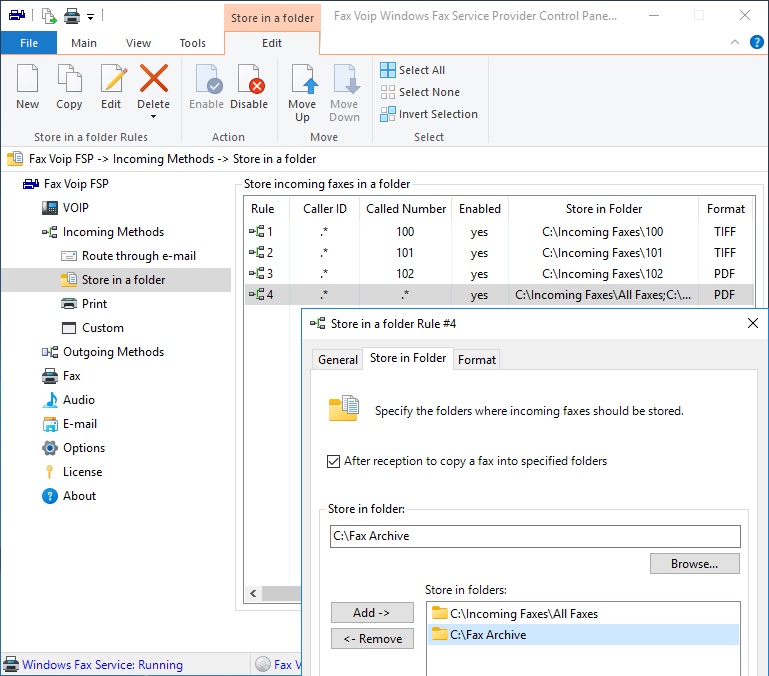Open the Format tab in rule dialog
This screenshot has width=769, height=676.
[x=477, y=360]
